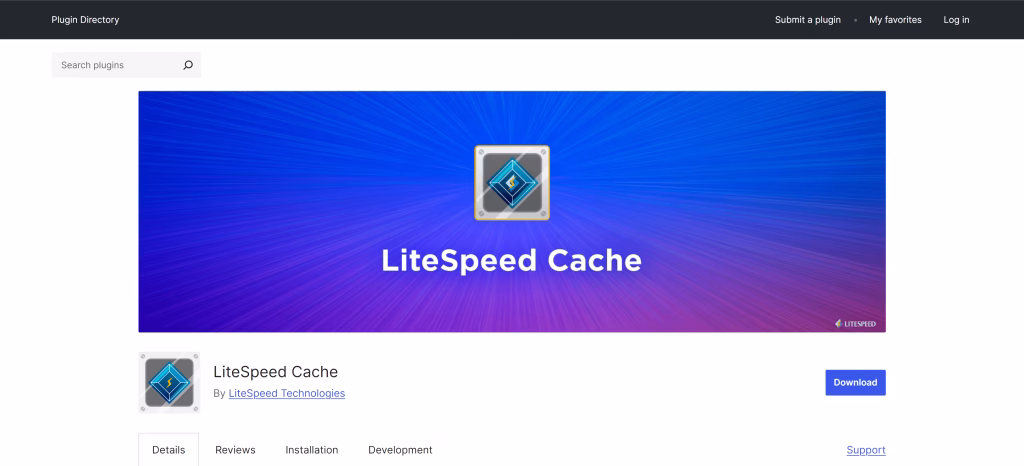1024x466 pixels.
Task: Open Submit a plugin page
Action: (808, 20)
